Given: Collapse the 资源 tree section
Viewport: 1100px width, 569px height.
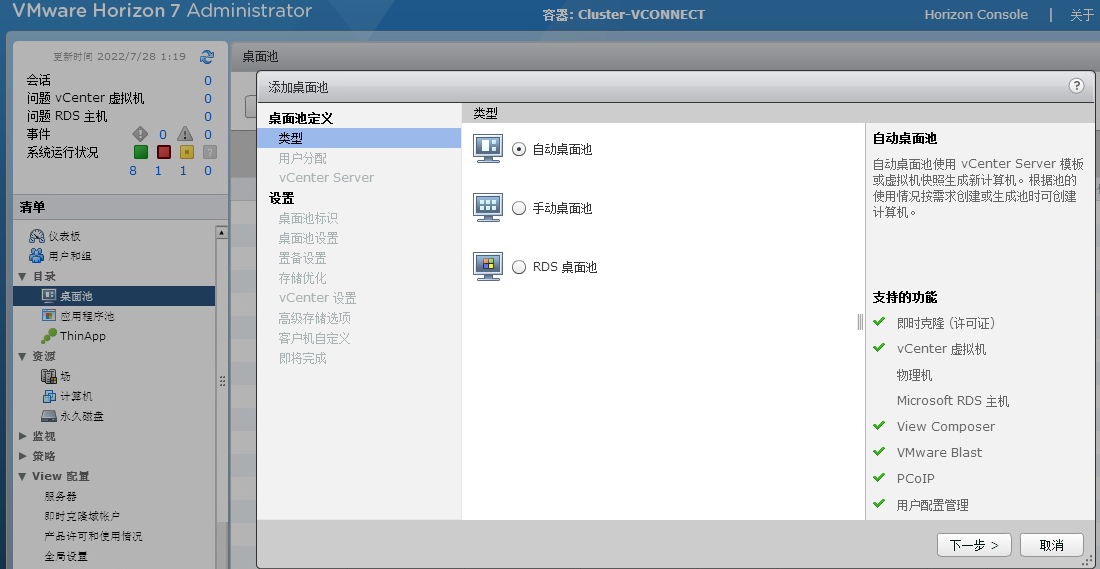Looking at the screenshot, I should [22, 356].
